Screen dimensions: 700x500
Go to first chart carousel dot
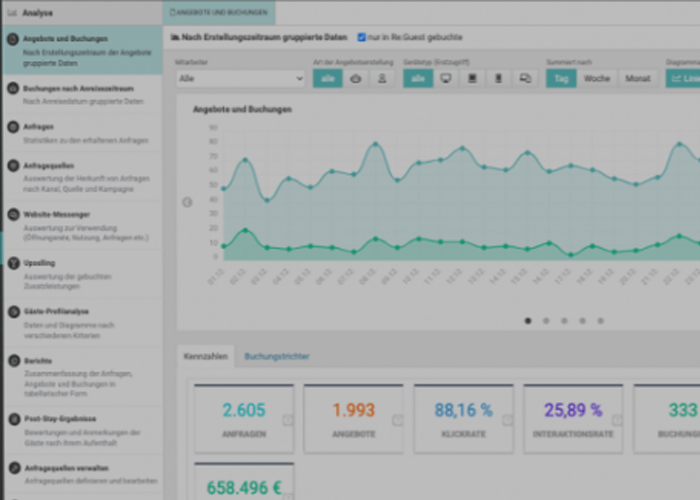point(528,321)
